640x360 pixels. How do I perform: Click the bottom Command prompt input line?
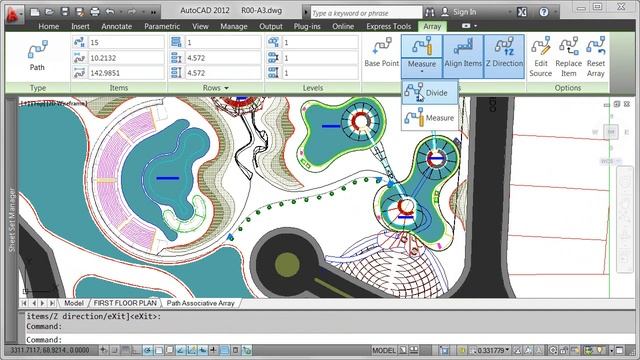pyautogui.click(x=329, y=340)
